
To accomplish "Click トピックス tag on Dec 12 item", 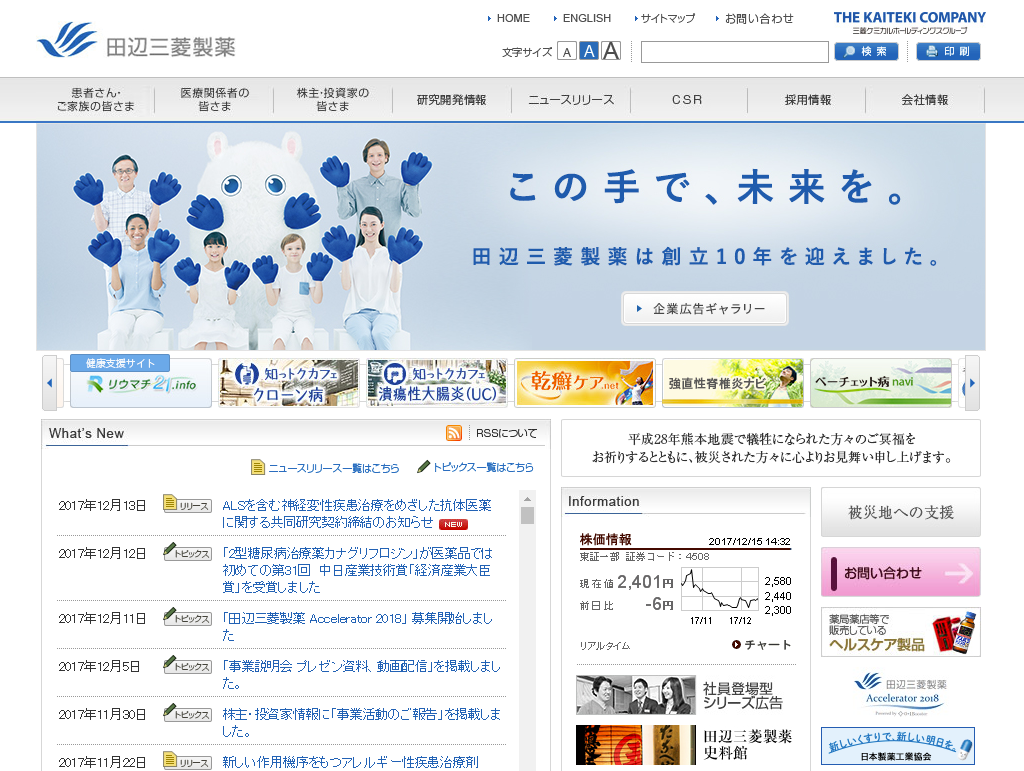I will 187,552.
